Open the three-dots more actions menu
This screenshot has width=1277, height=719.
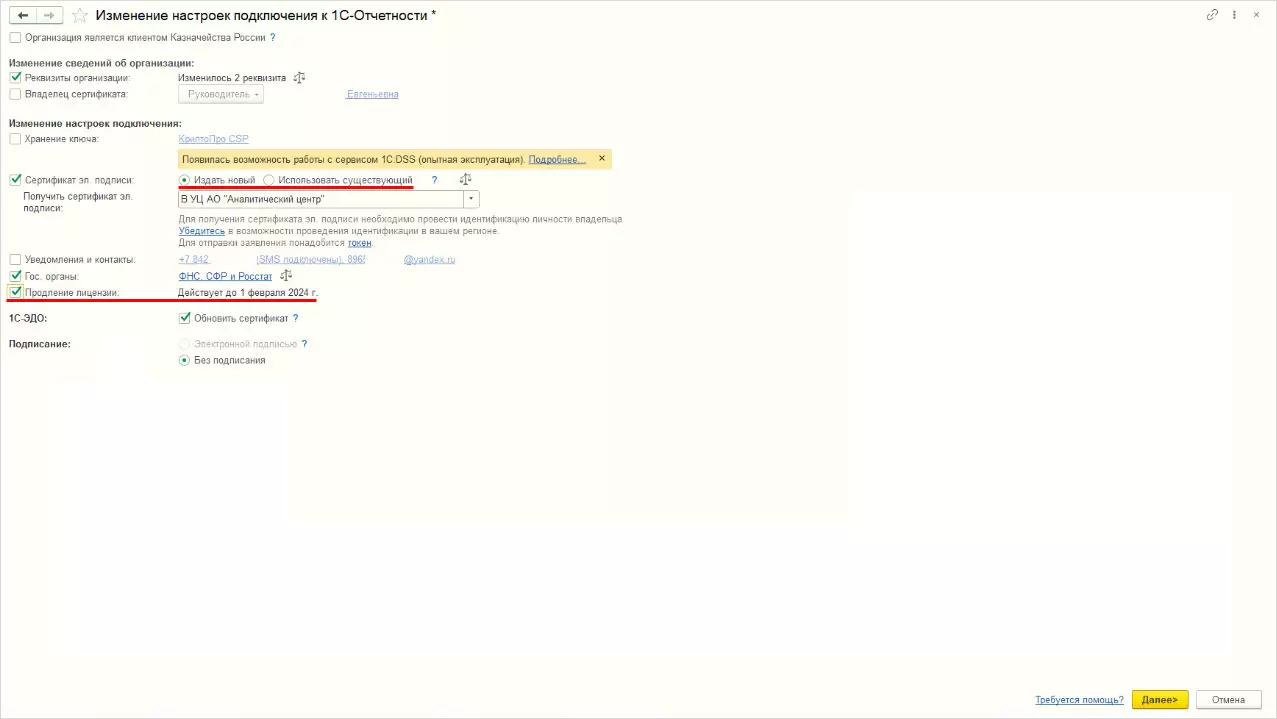(x=1236, y=15)
